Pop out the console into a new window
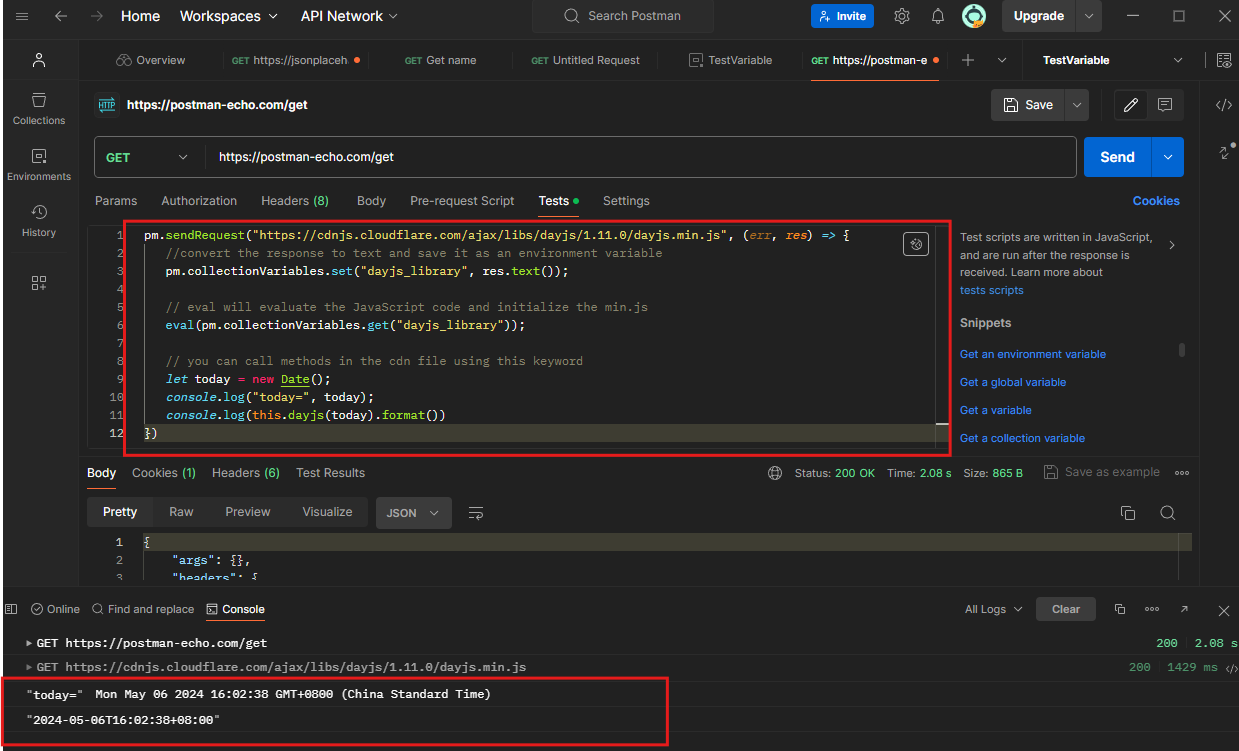 [1184, 609]
